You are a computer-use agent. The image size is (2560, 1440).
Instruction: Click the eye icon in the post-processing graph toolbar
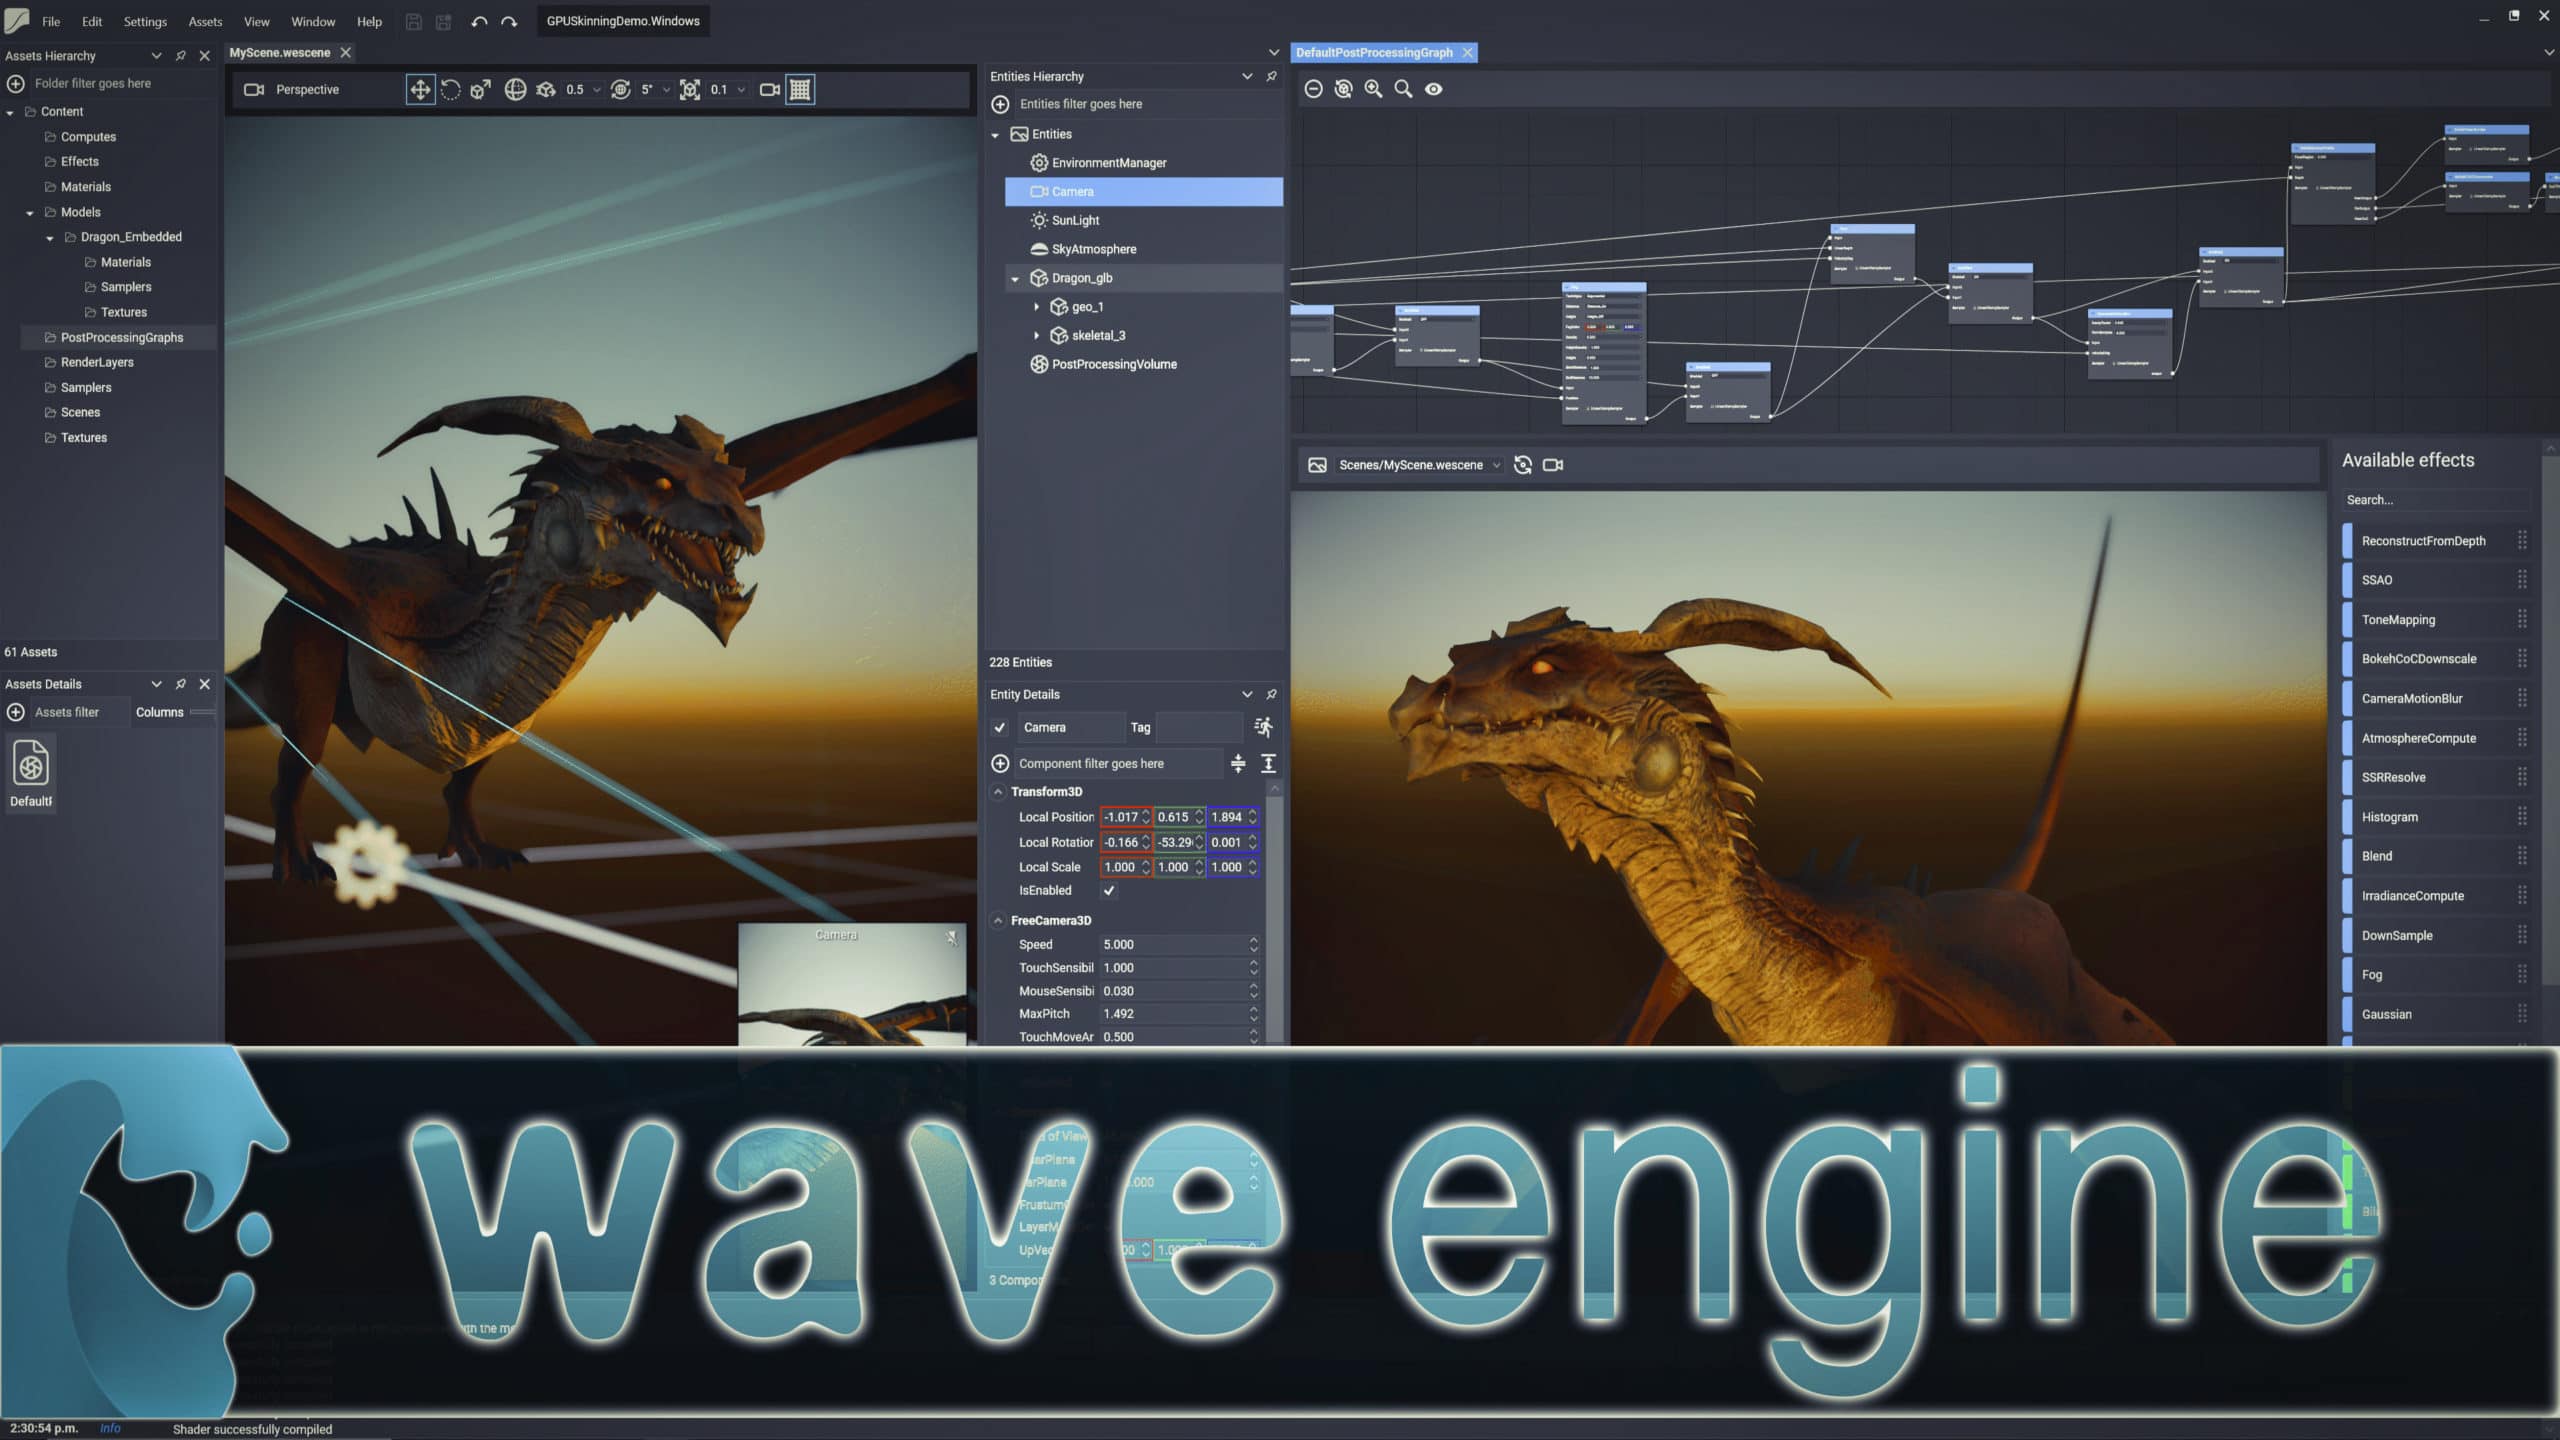pos(1433,88)
